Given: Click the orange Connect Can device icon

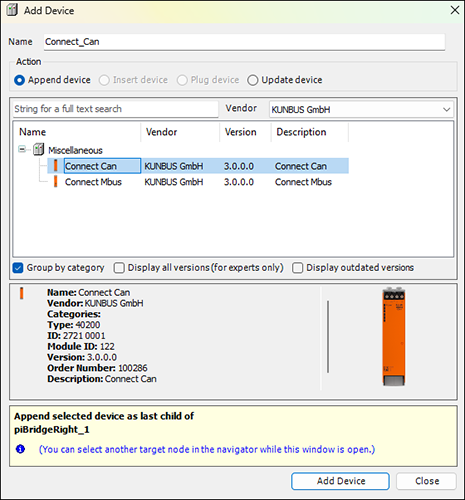Looking at the screenshot, I should tap(55, 166).
